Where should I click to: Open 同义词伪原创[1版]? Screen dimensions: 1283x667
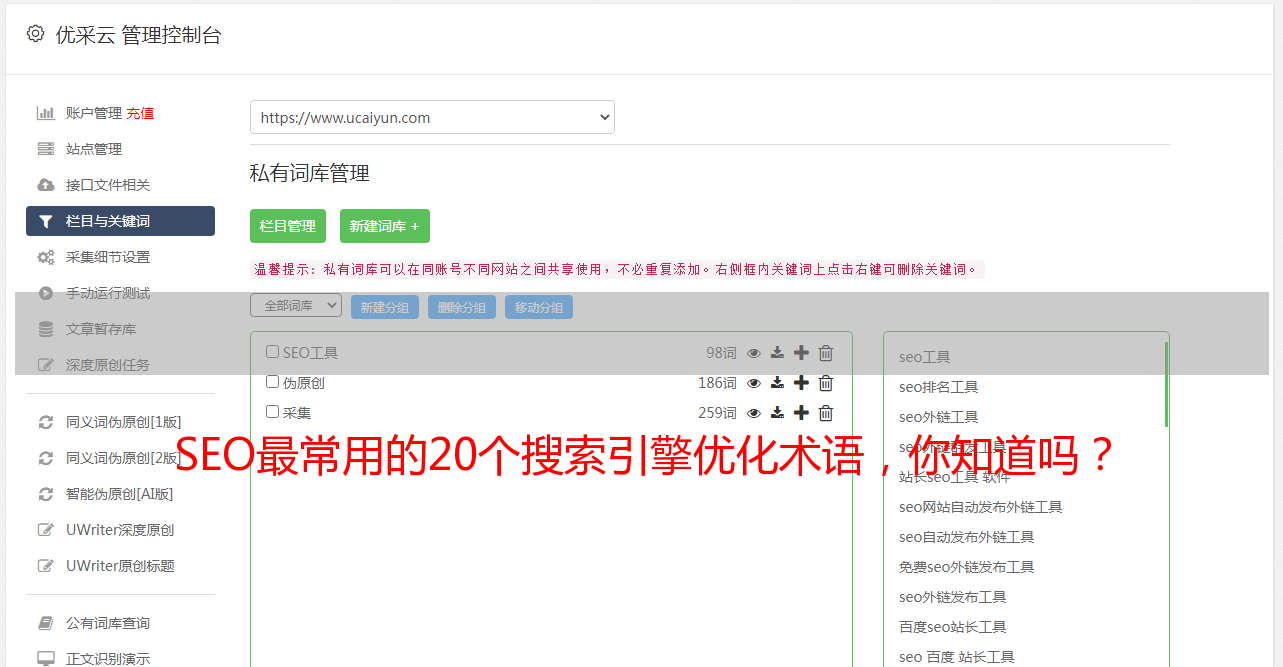click(x=124, y=422)
